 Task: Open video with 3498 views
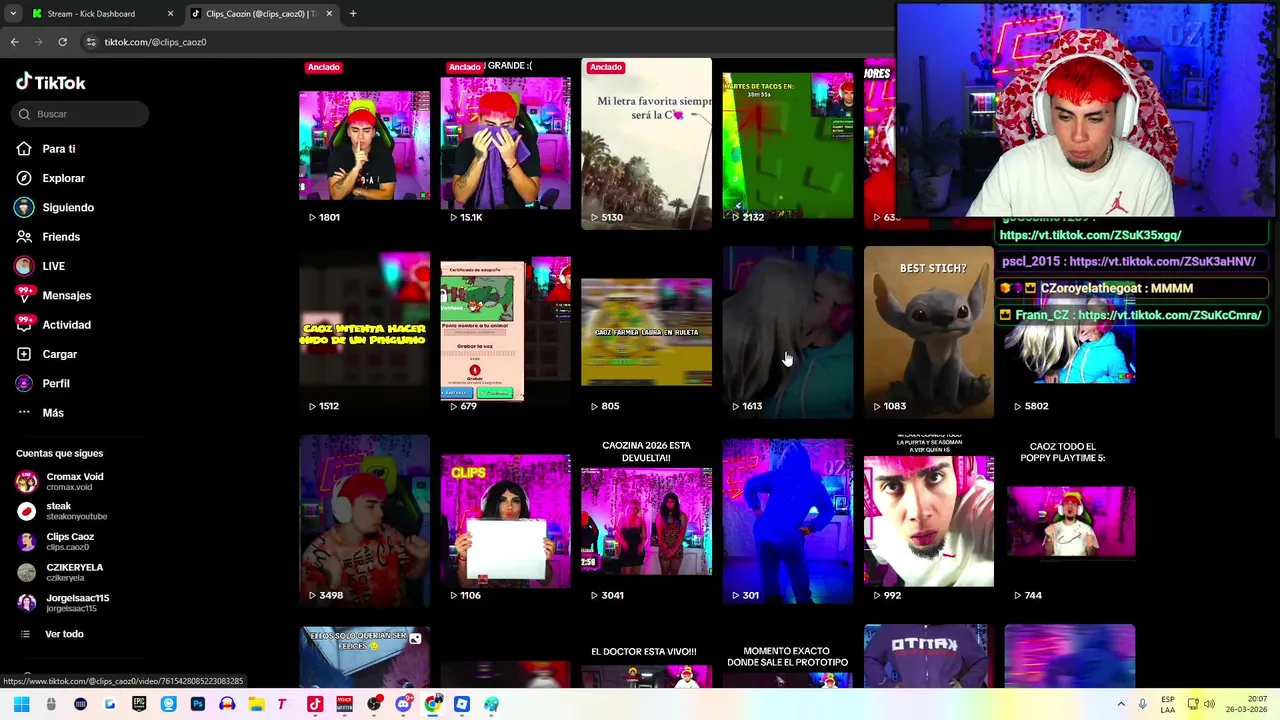pos(364,521)
